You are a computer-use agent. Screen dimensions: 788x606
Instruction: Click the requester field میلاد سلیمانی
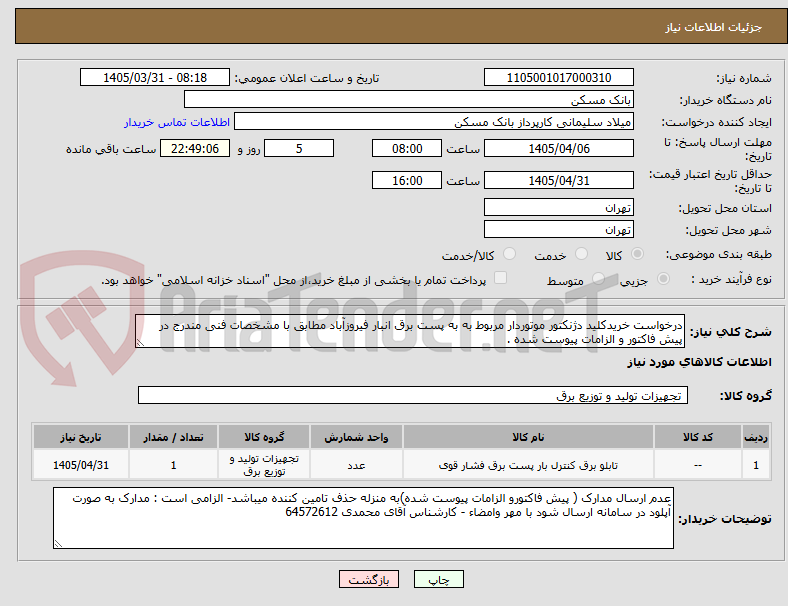point(434,122)
